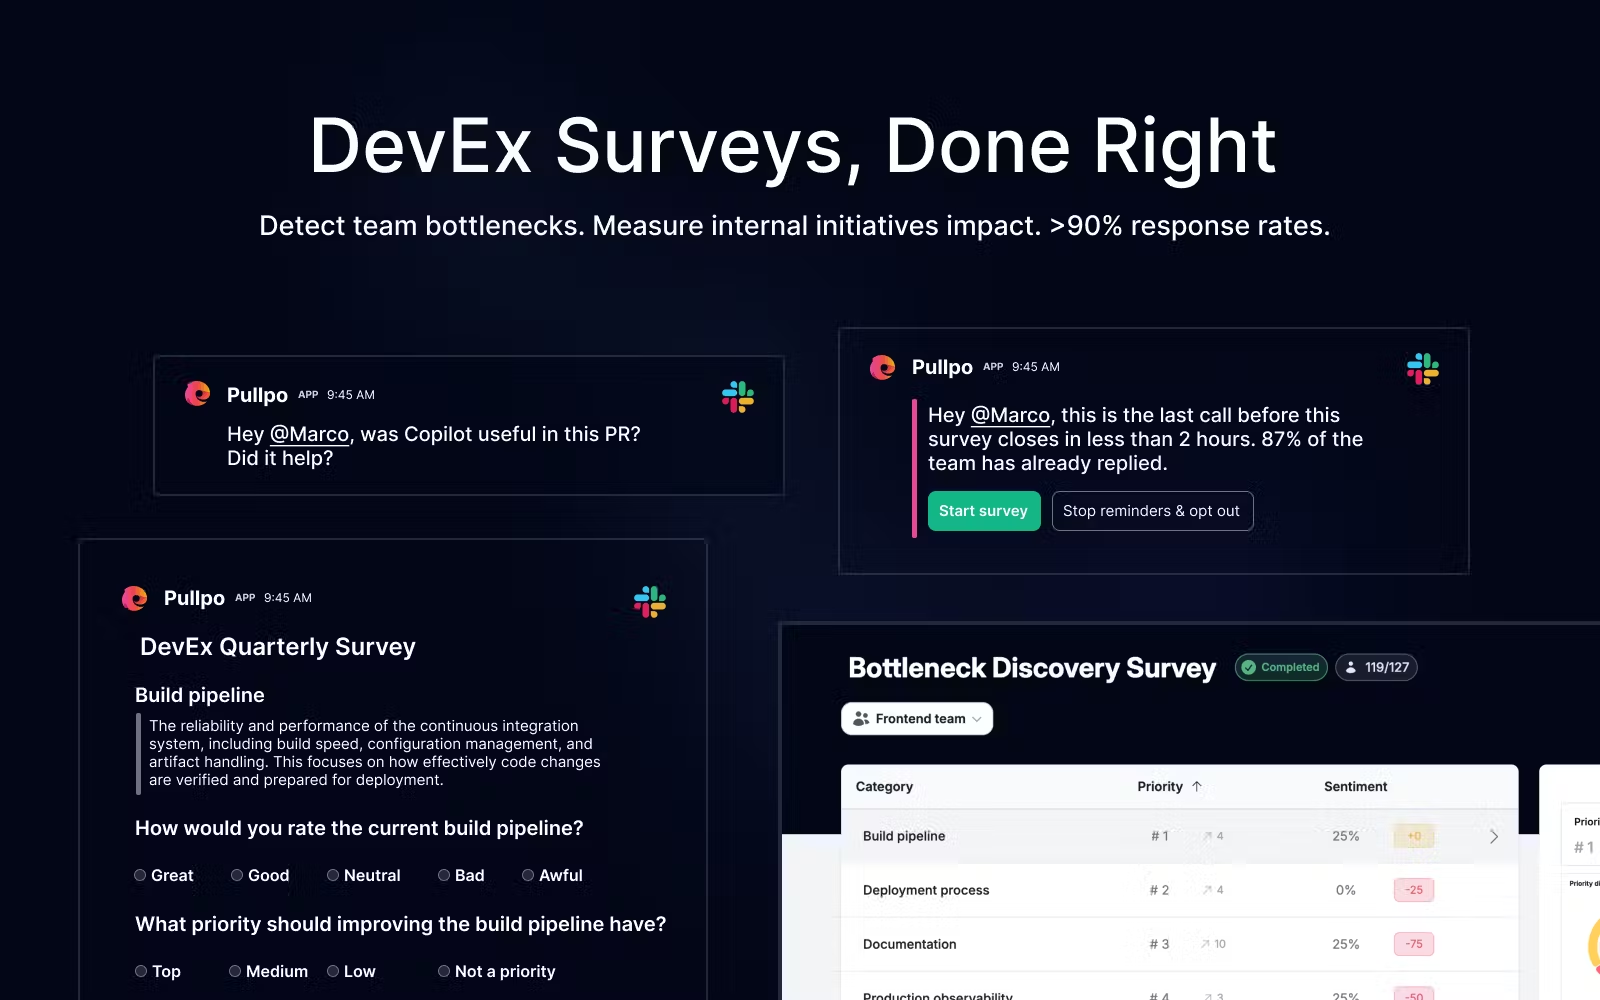Image resolution: width=1600 pixels, height=1000 pixels.
Task: Click the team icon in the Frontend team selector
Action: click(x=861, y=719)
